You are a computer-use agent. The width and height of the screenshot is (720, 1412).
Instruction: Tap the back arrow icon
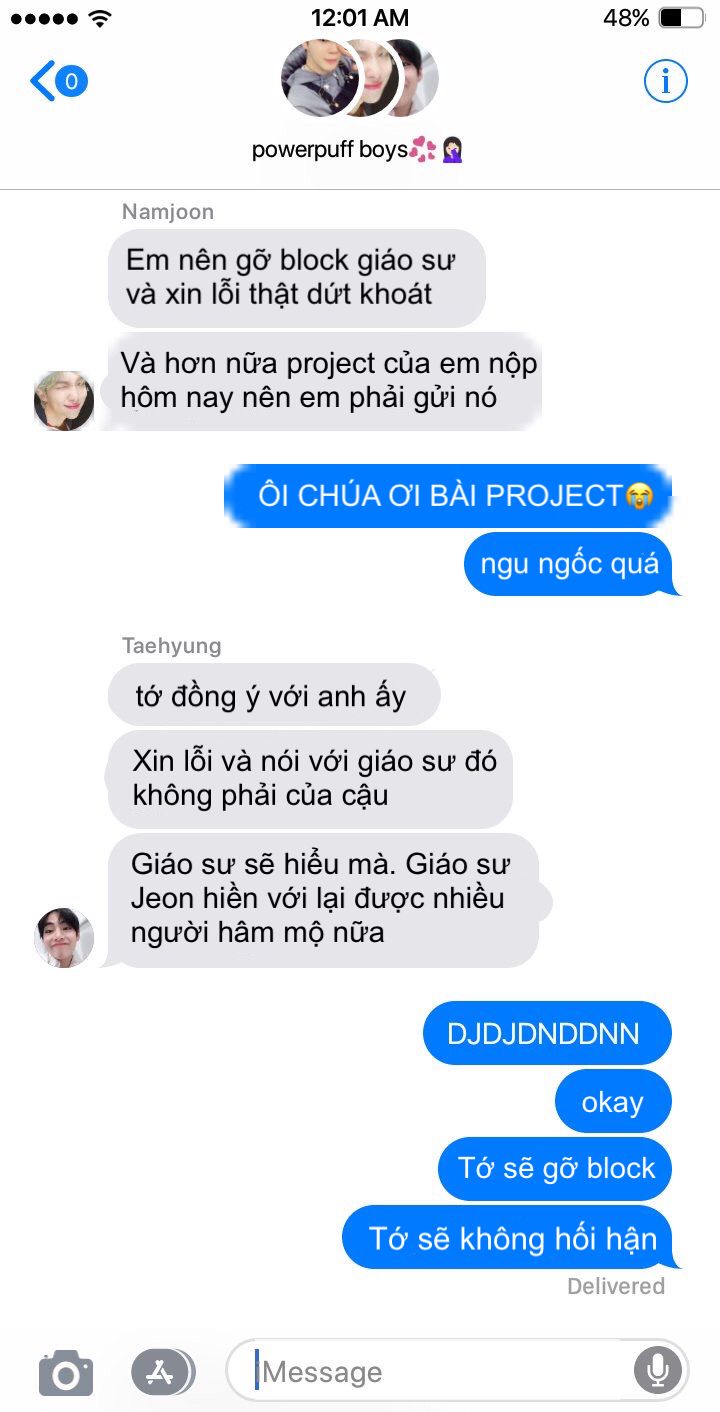coord(44,81)
